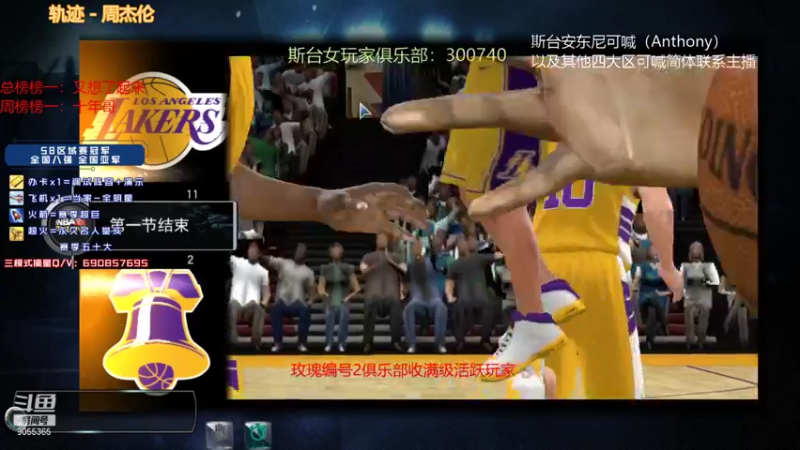Click the Los Angeles Lakers team logo
Viewport: 800px width, 450px height.
(156, 120)
